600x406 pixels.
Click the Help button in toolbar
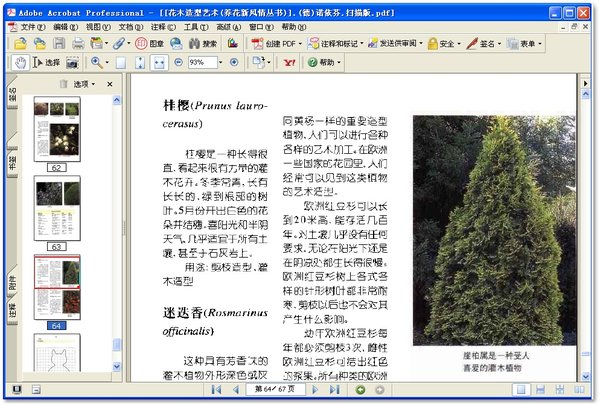click(x=323, y=62)
